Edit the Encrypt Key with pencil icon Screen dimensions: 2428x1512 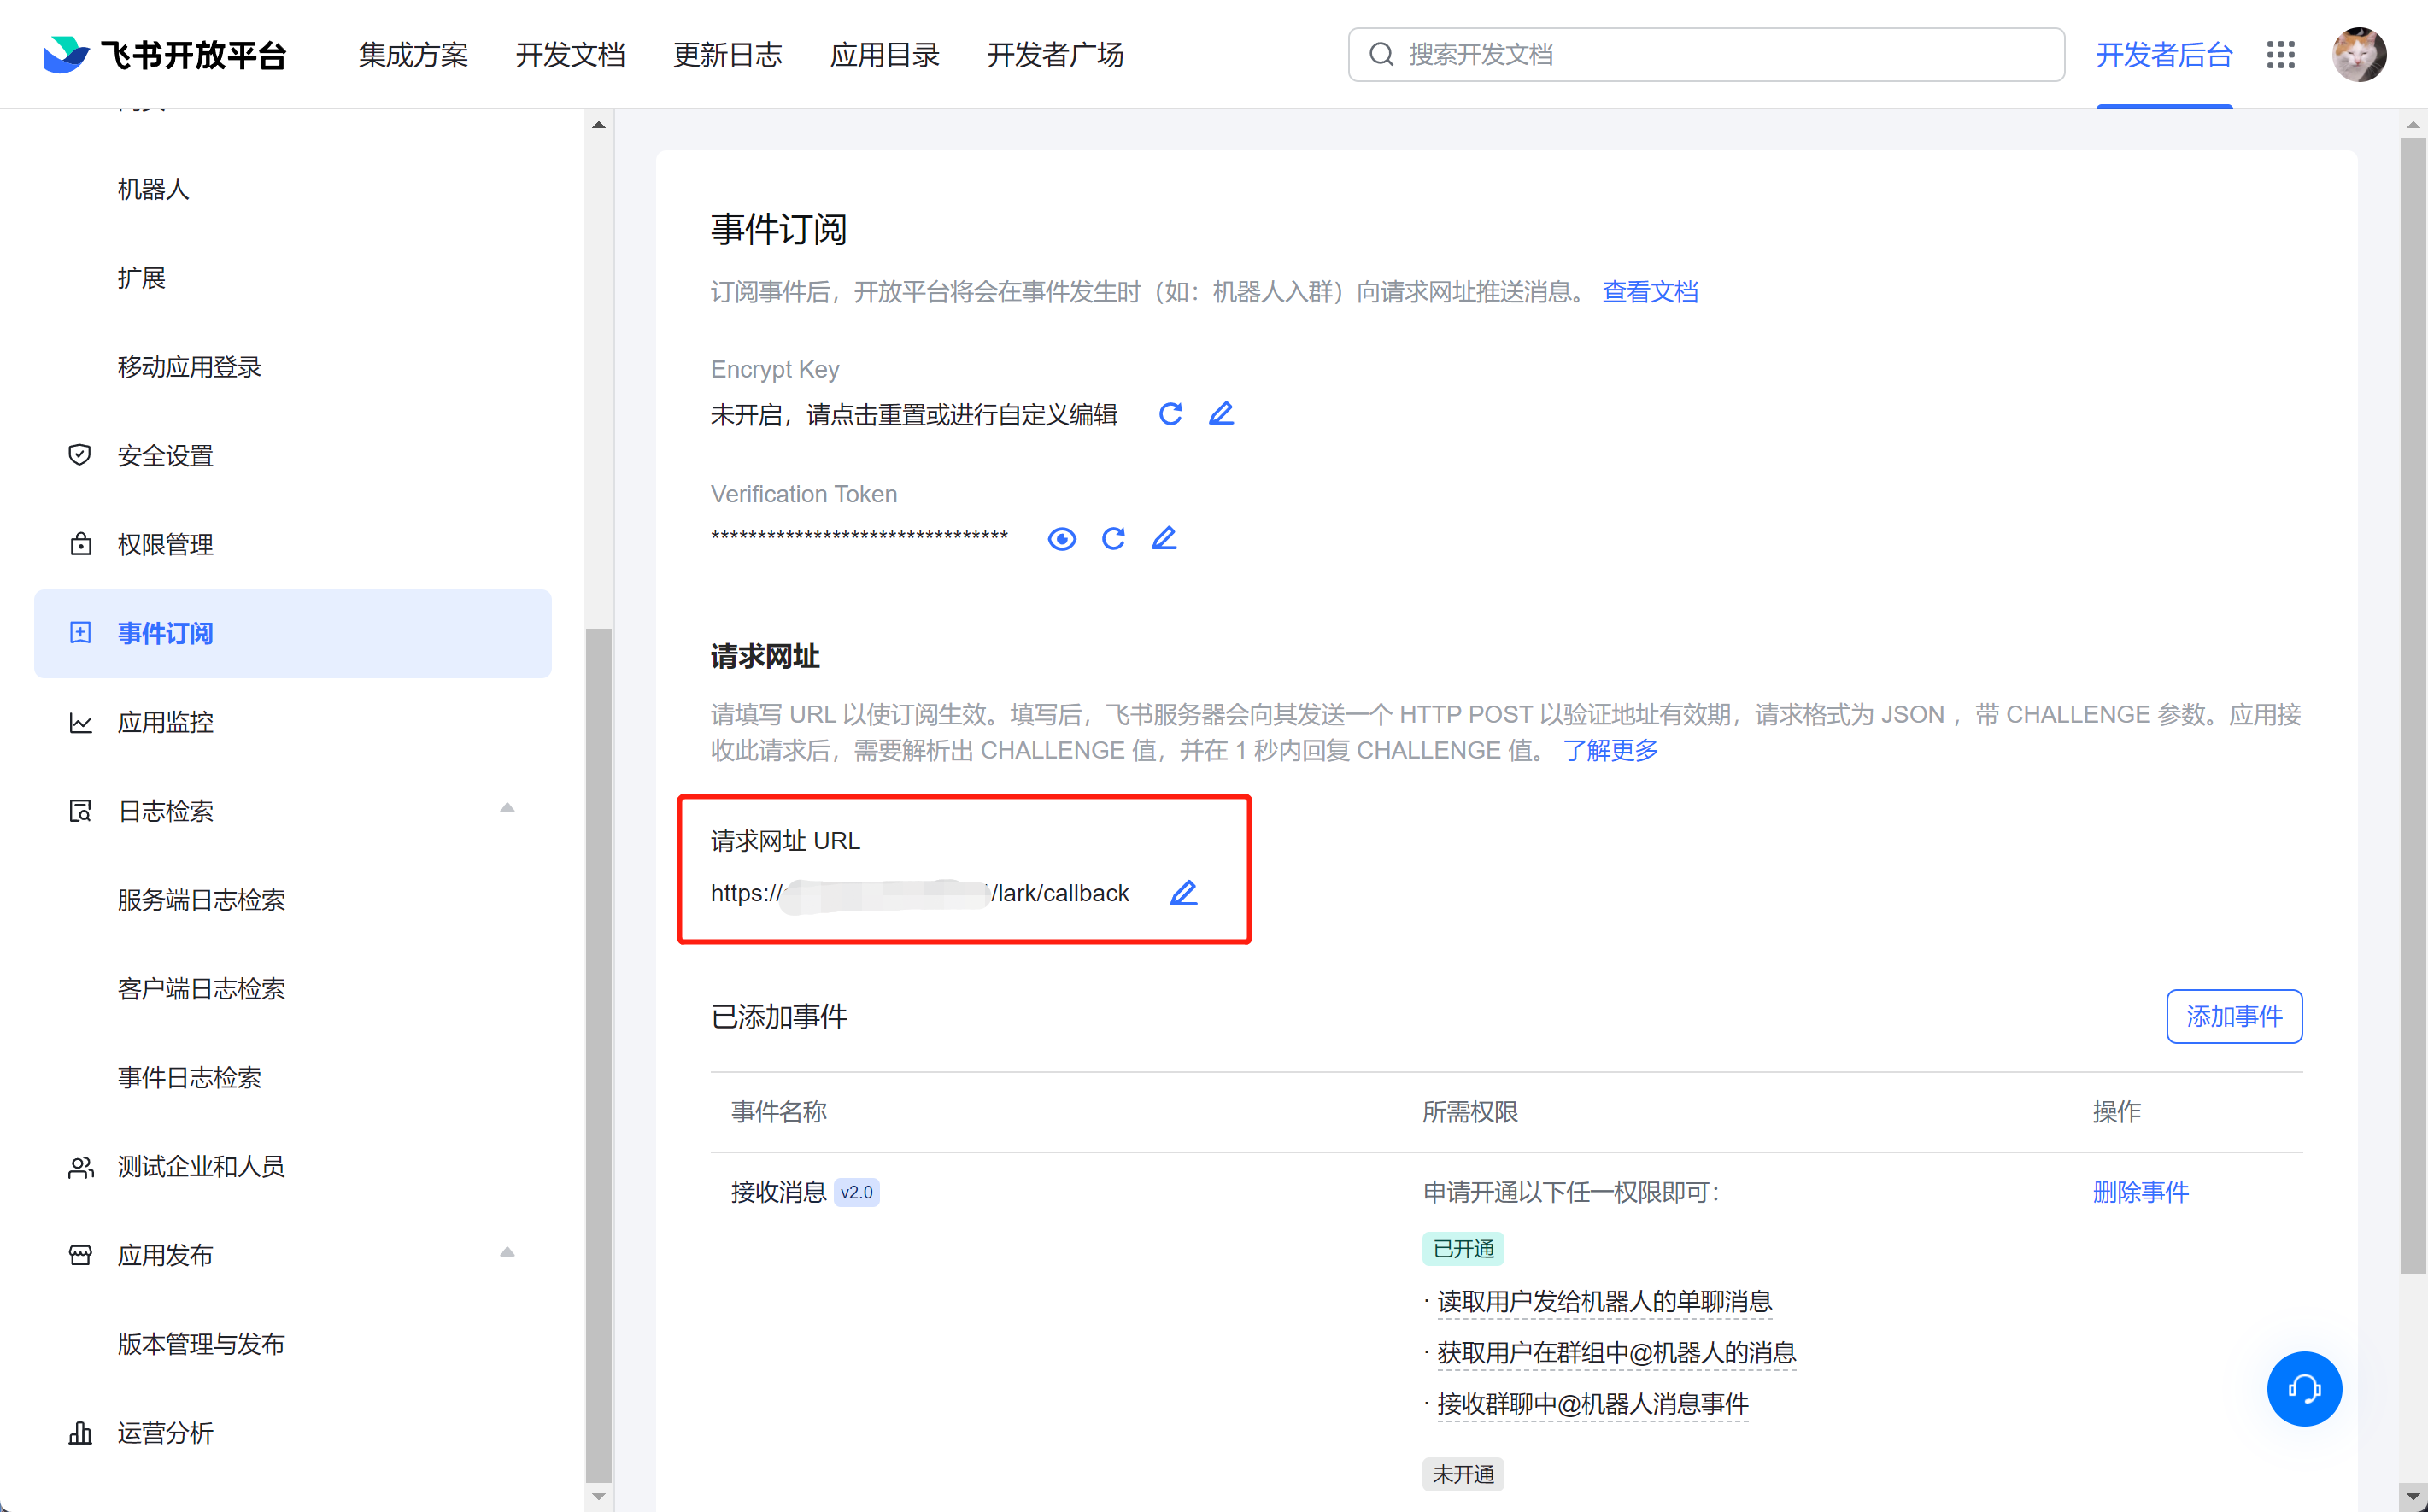pyautogui.click(x=1221, y=414)
